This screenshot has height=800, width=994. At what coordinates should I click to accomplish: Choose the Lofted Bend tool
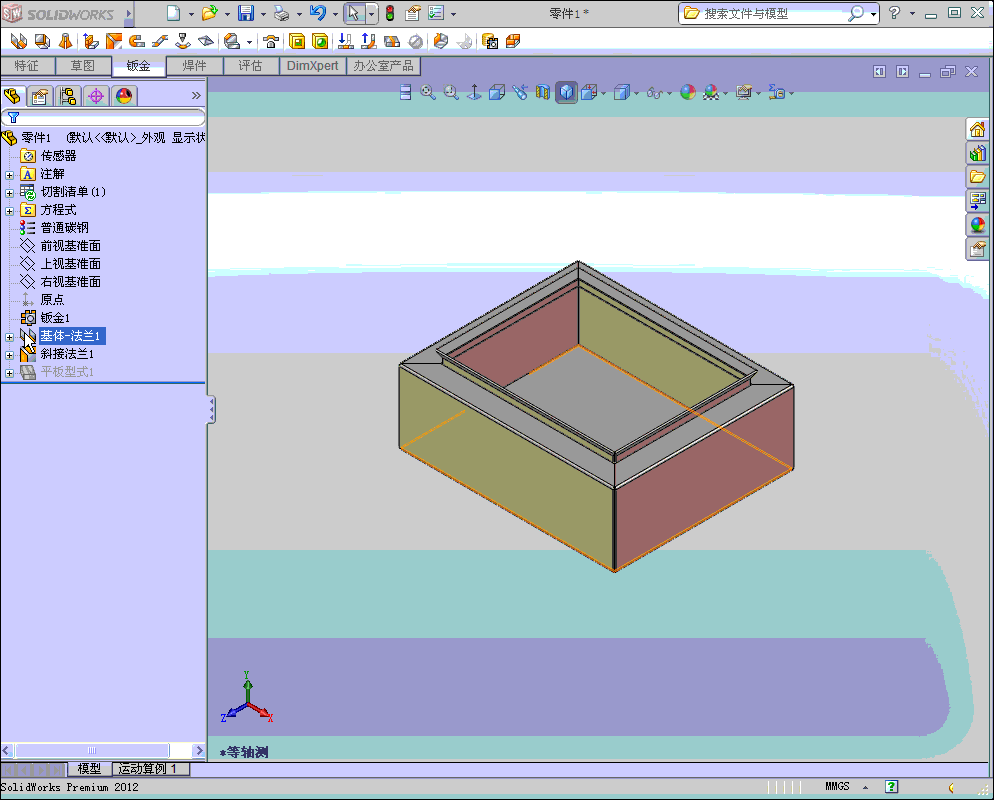pos(65,41)
